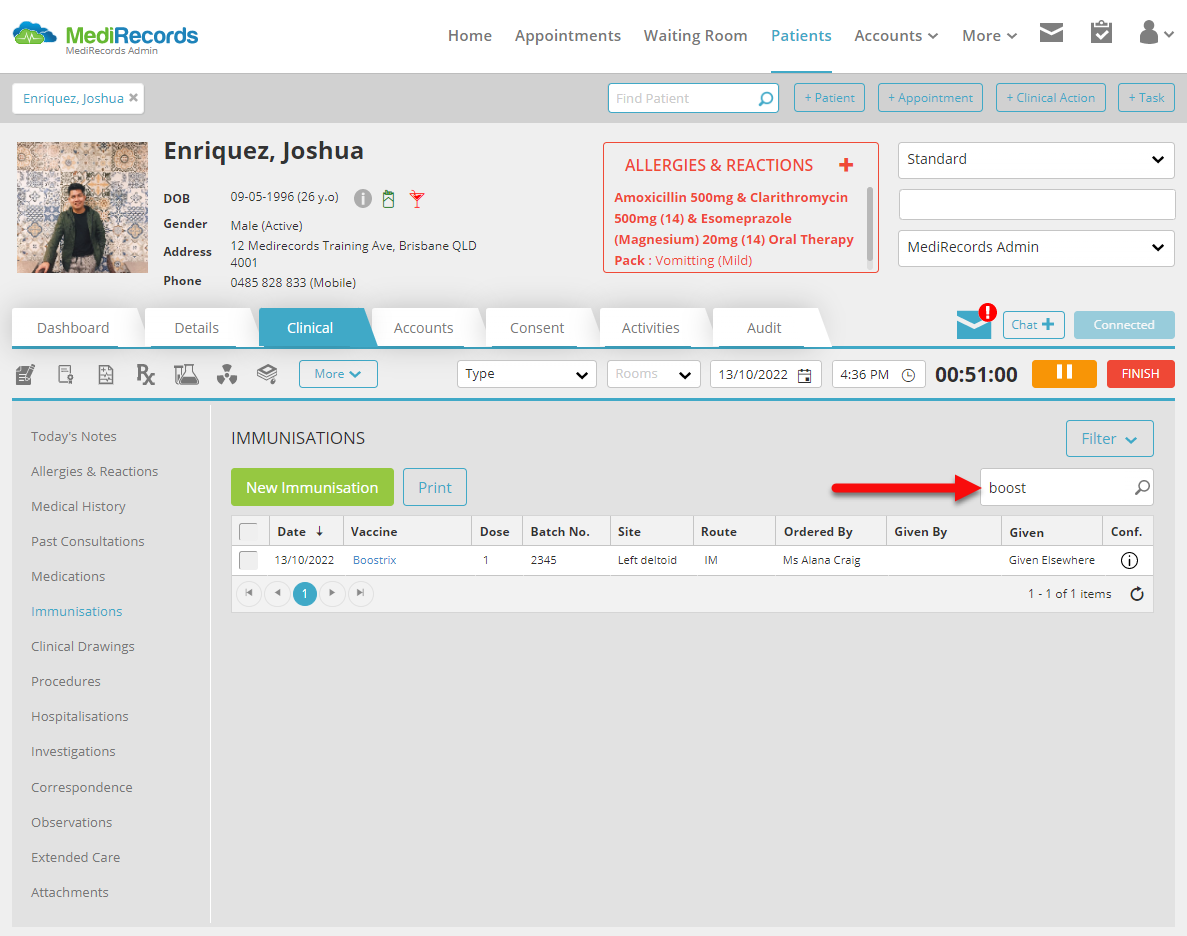Expand the Accounts menu in top navigation
Image resolution: width=1187 pixels, height=936 pixels.
(x=896, y=36)
